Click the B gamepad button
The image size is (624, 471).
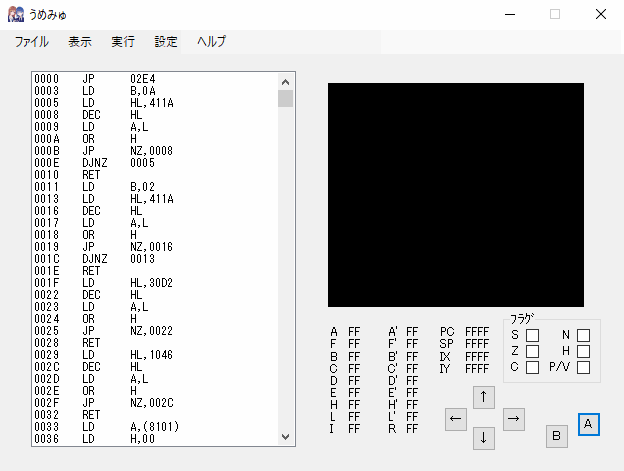(x=557, y=436)
